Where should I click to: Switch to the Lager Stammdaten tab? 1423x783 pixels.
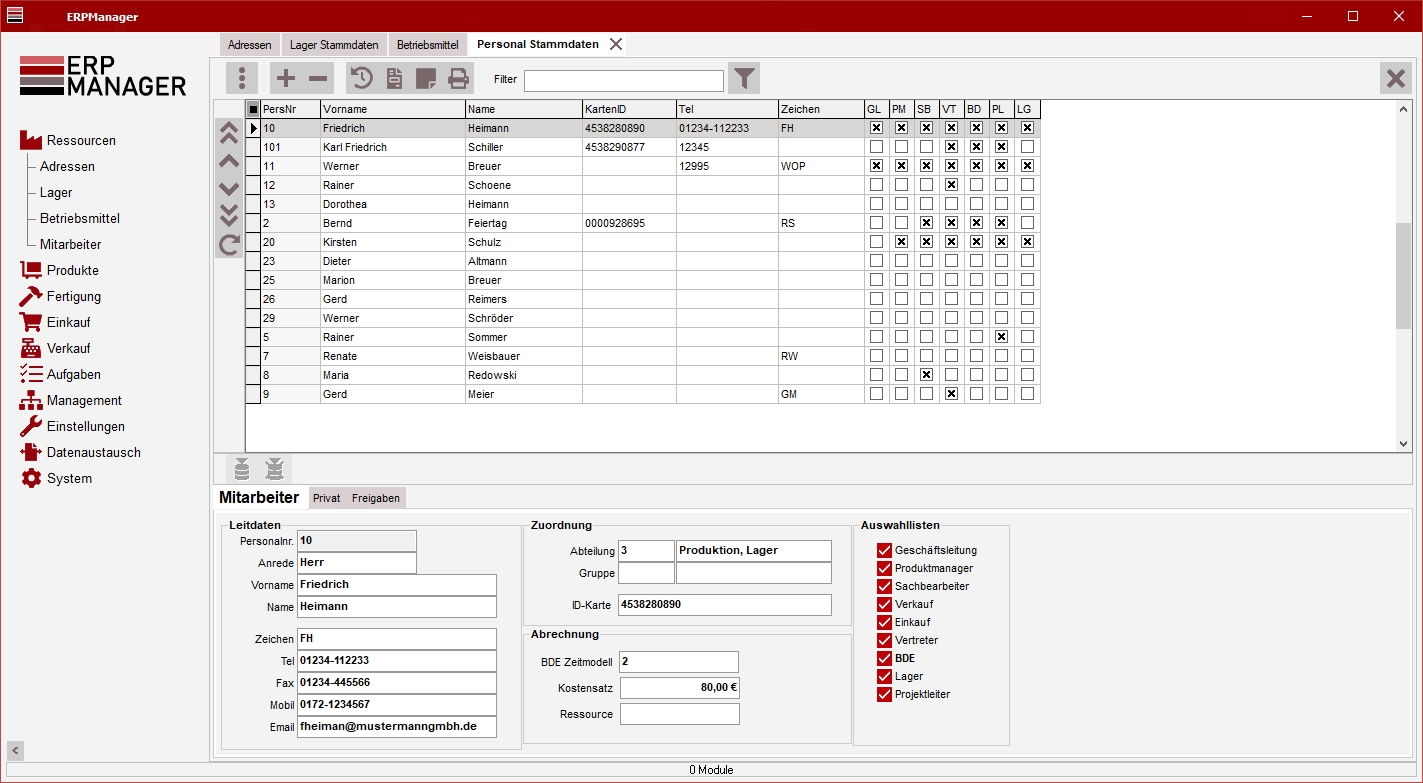334,45
